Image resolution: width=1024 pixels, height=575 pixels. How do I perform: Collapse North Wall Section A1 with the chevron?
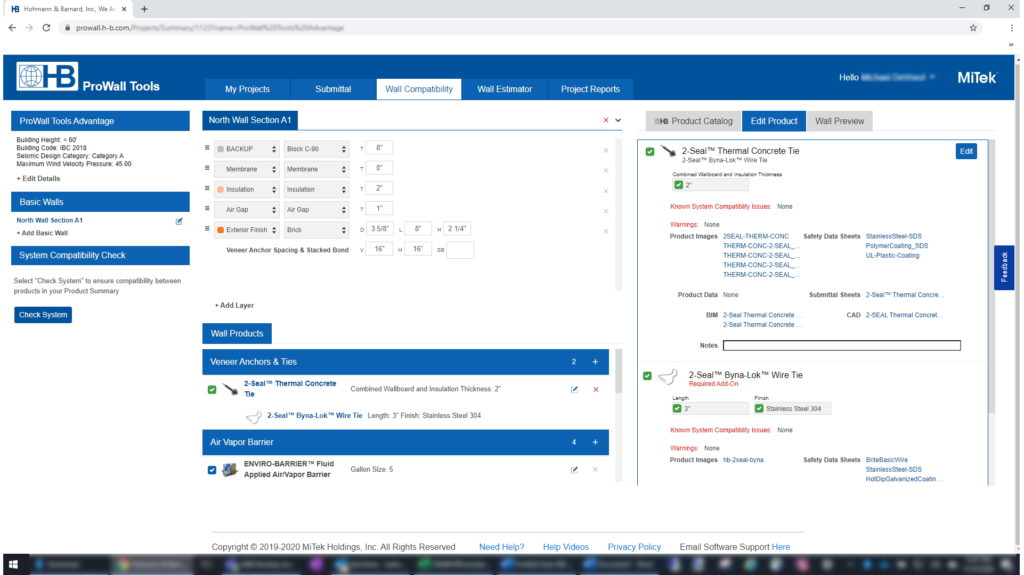pyautogui.click(x=618, y=120)
